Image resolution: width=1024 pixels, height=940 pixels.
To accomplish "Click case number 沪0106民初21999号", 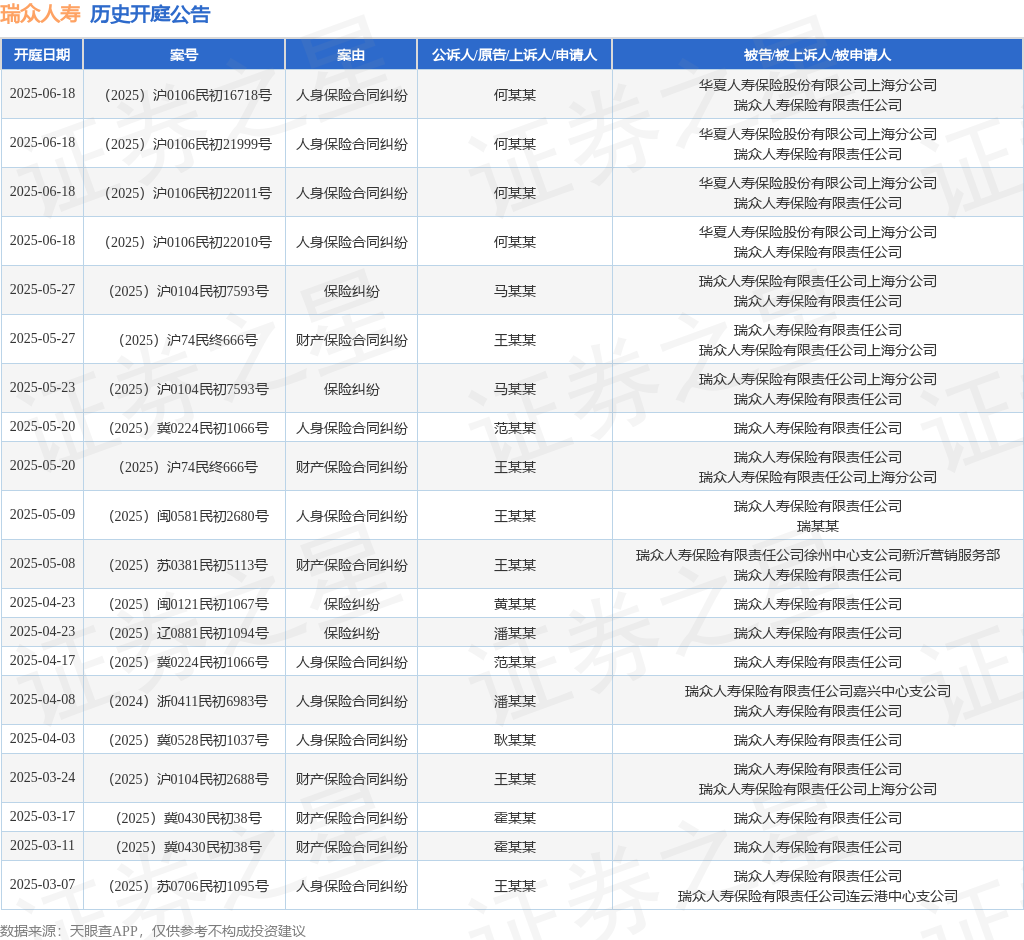I will [x=188, y=144].
